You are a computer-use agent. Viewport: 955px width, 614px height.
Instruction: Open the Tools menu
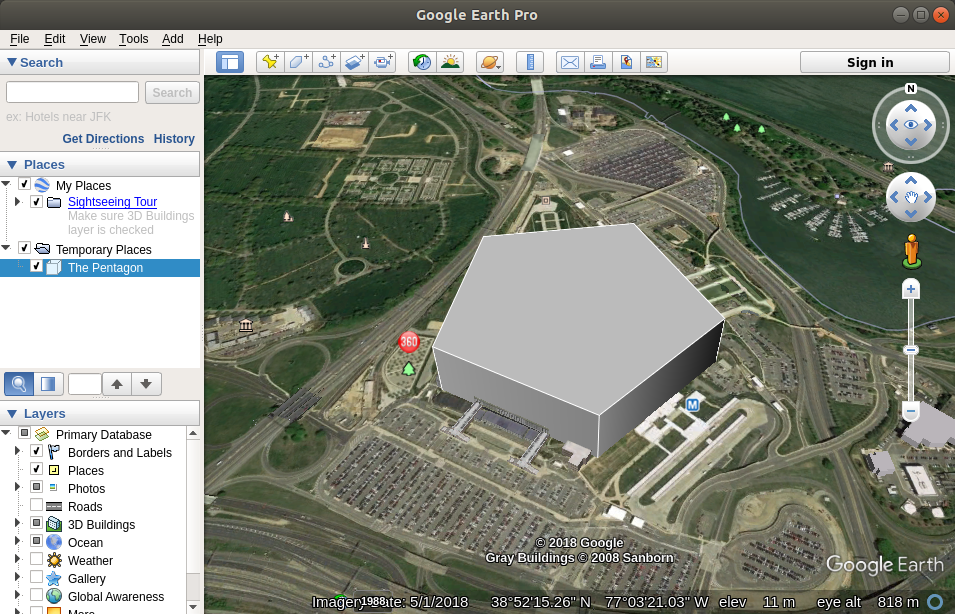tap(133, 39)
